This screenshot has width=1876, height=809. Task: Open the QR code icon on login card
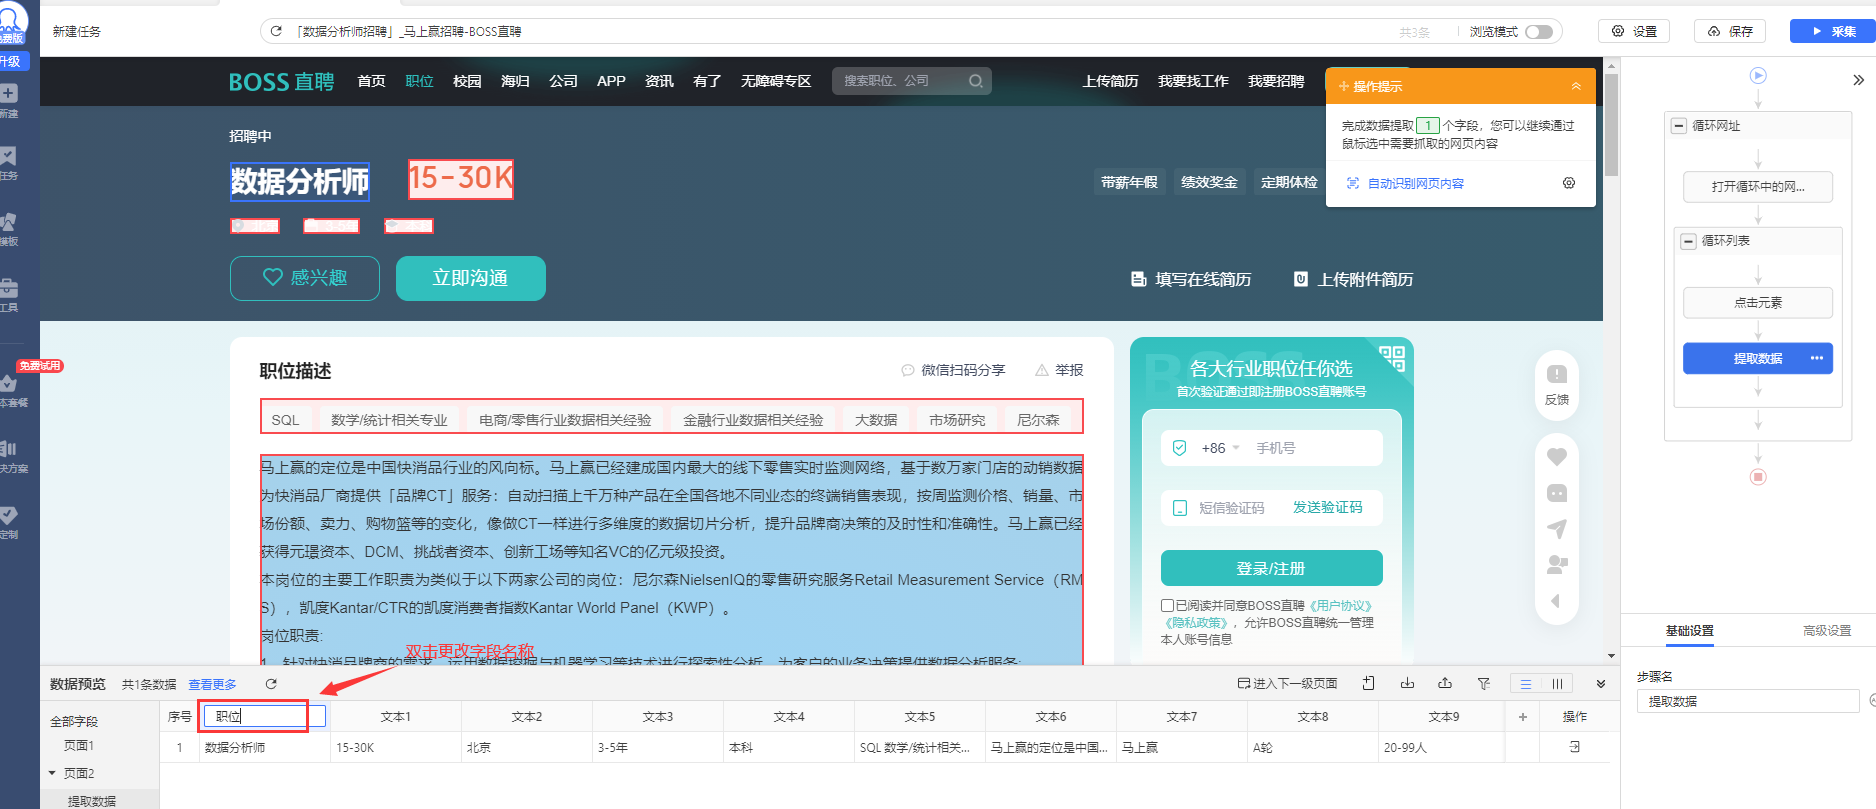coord(1392,358)
